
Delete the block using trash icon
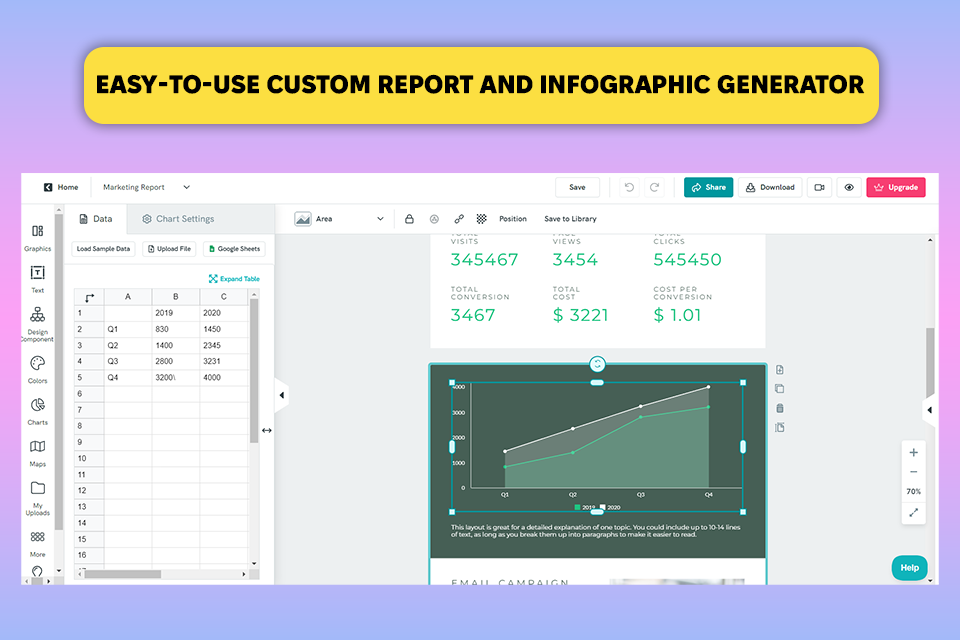click(779, 408)
